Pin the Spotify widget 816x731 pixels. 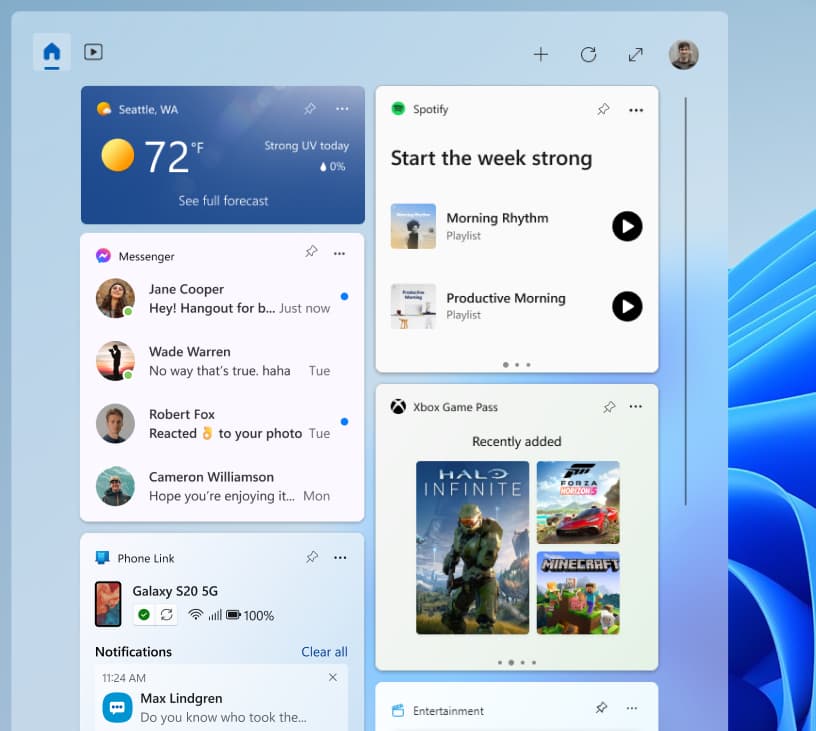(603, 109)
